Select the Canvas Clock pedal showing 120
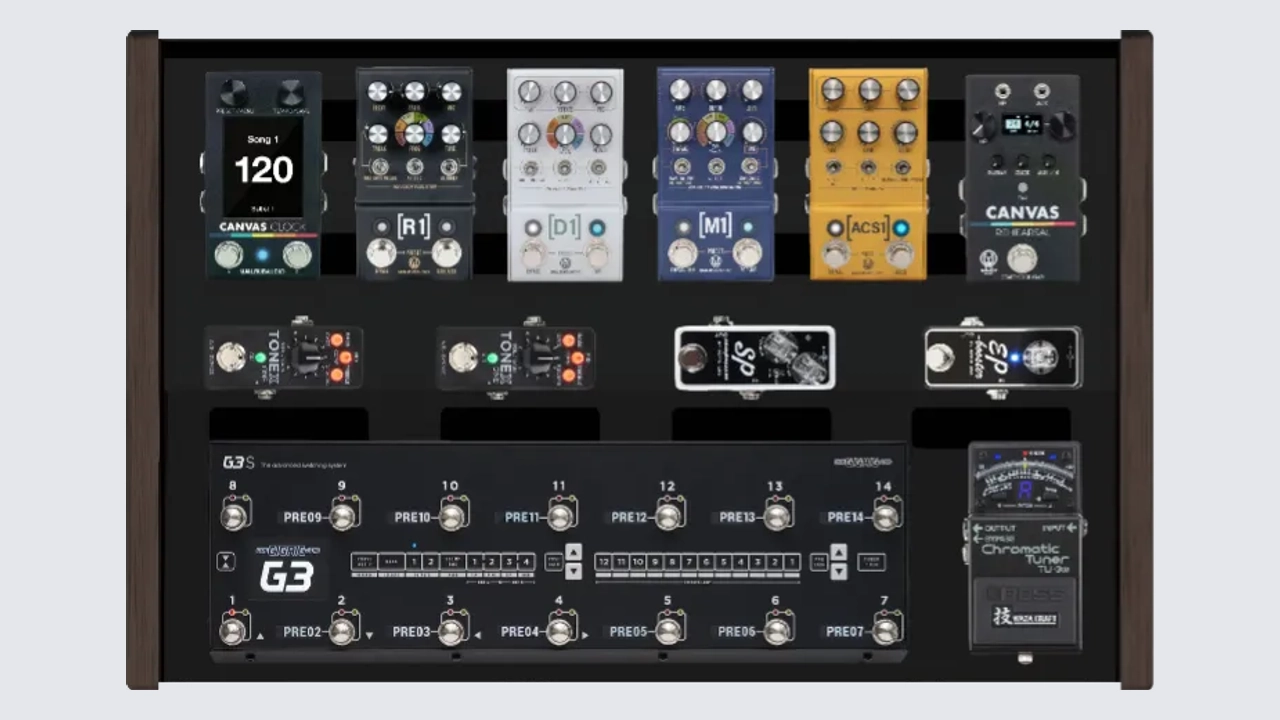1280x720 pixels. pyautogui.click(x=263, y=175)
